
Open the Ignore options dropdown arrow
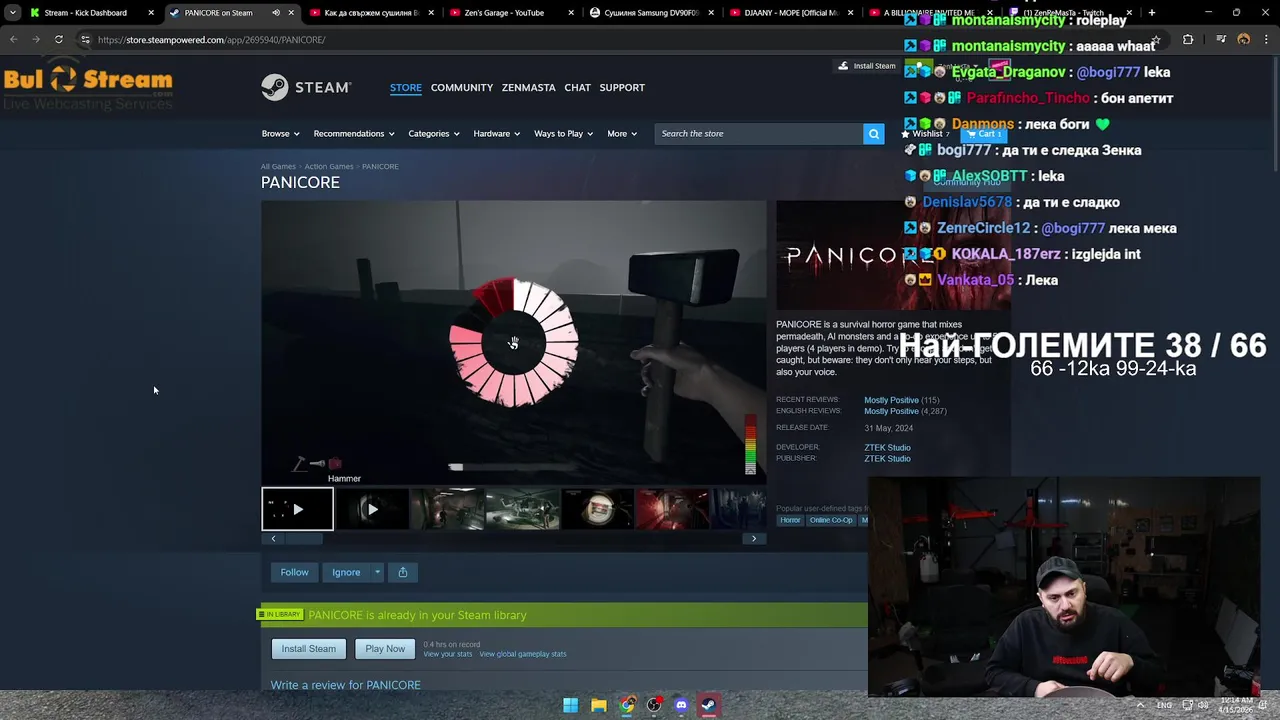coord(377,572)
